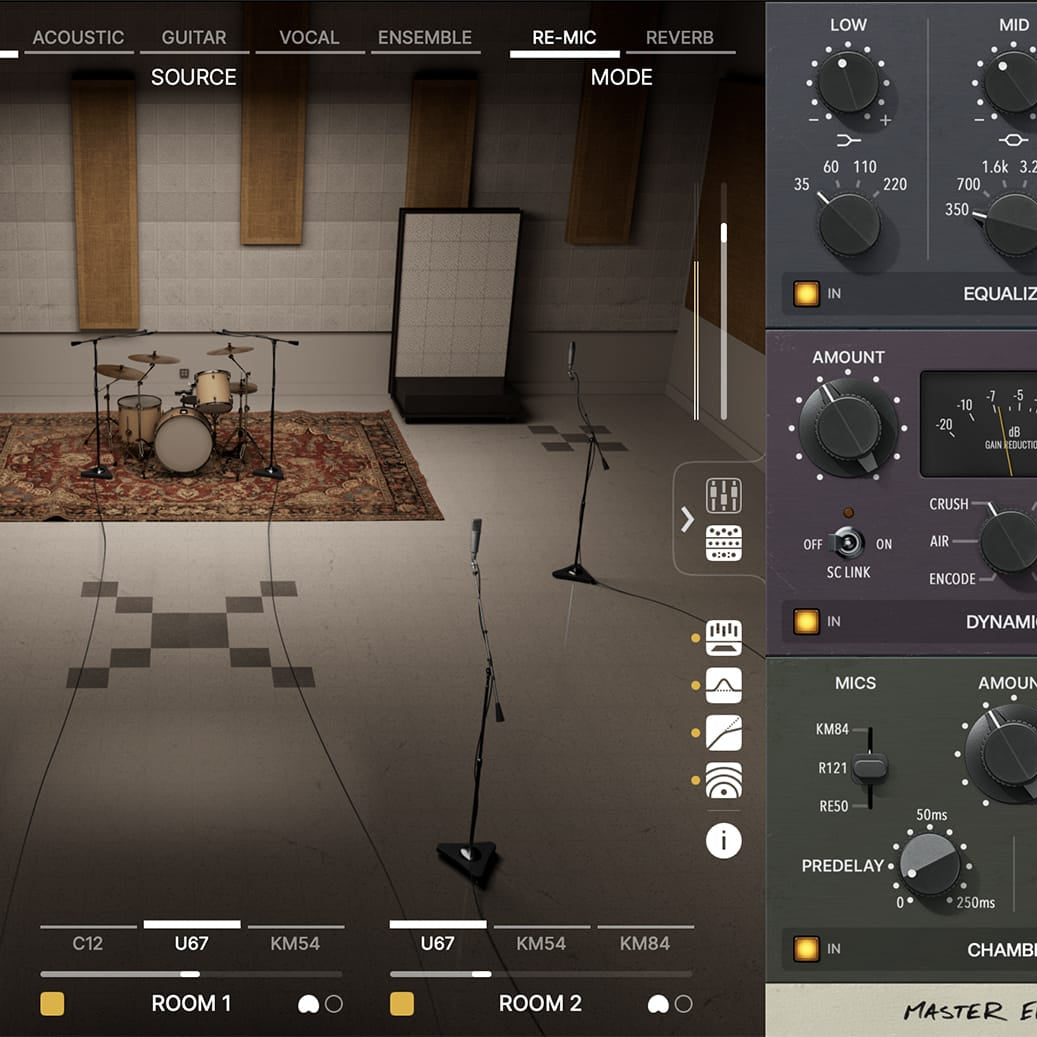Viewport: 1037px width, 1037px height.
Task: Open the VOCAL source tab
Action: point(309,37)
